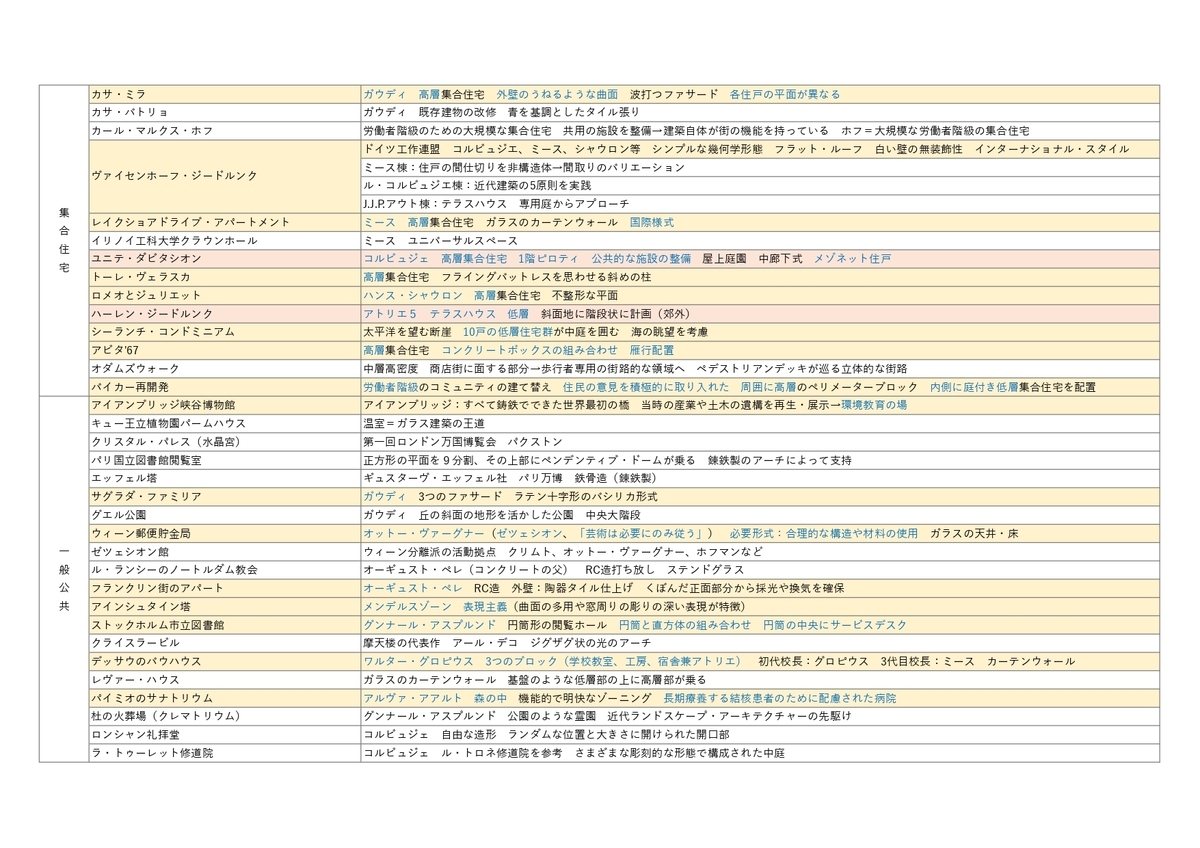Select the トーレ・ヴェラスカ cell

[224, 277]
